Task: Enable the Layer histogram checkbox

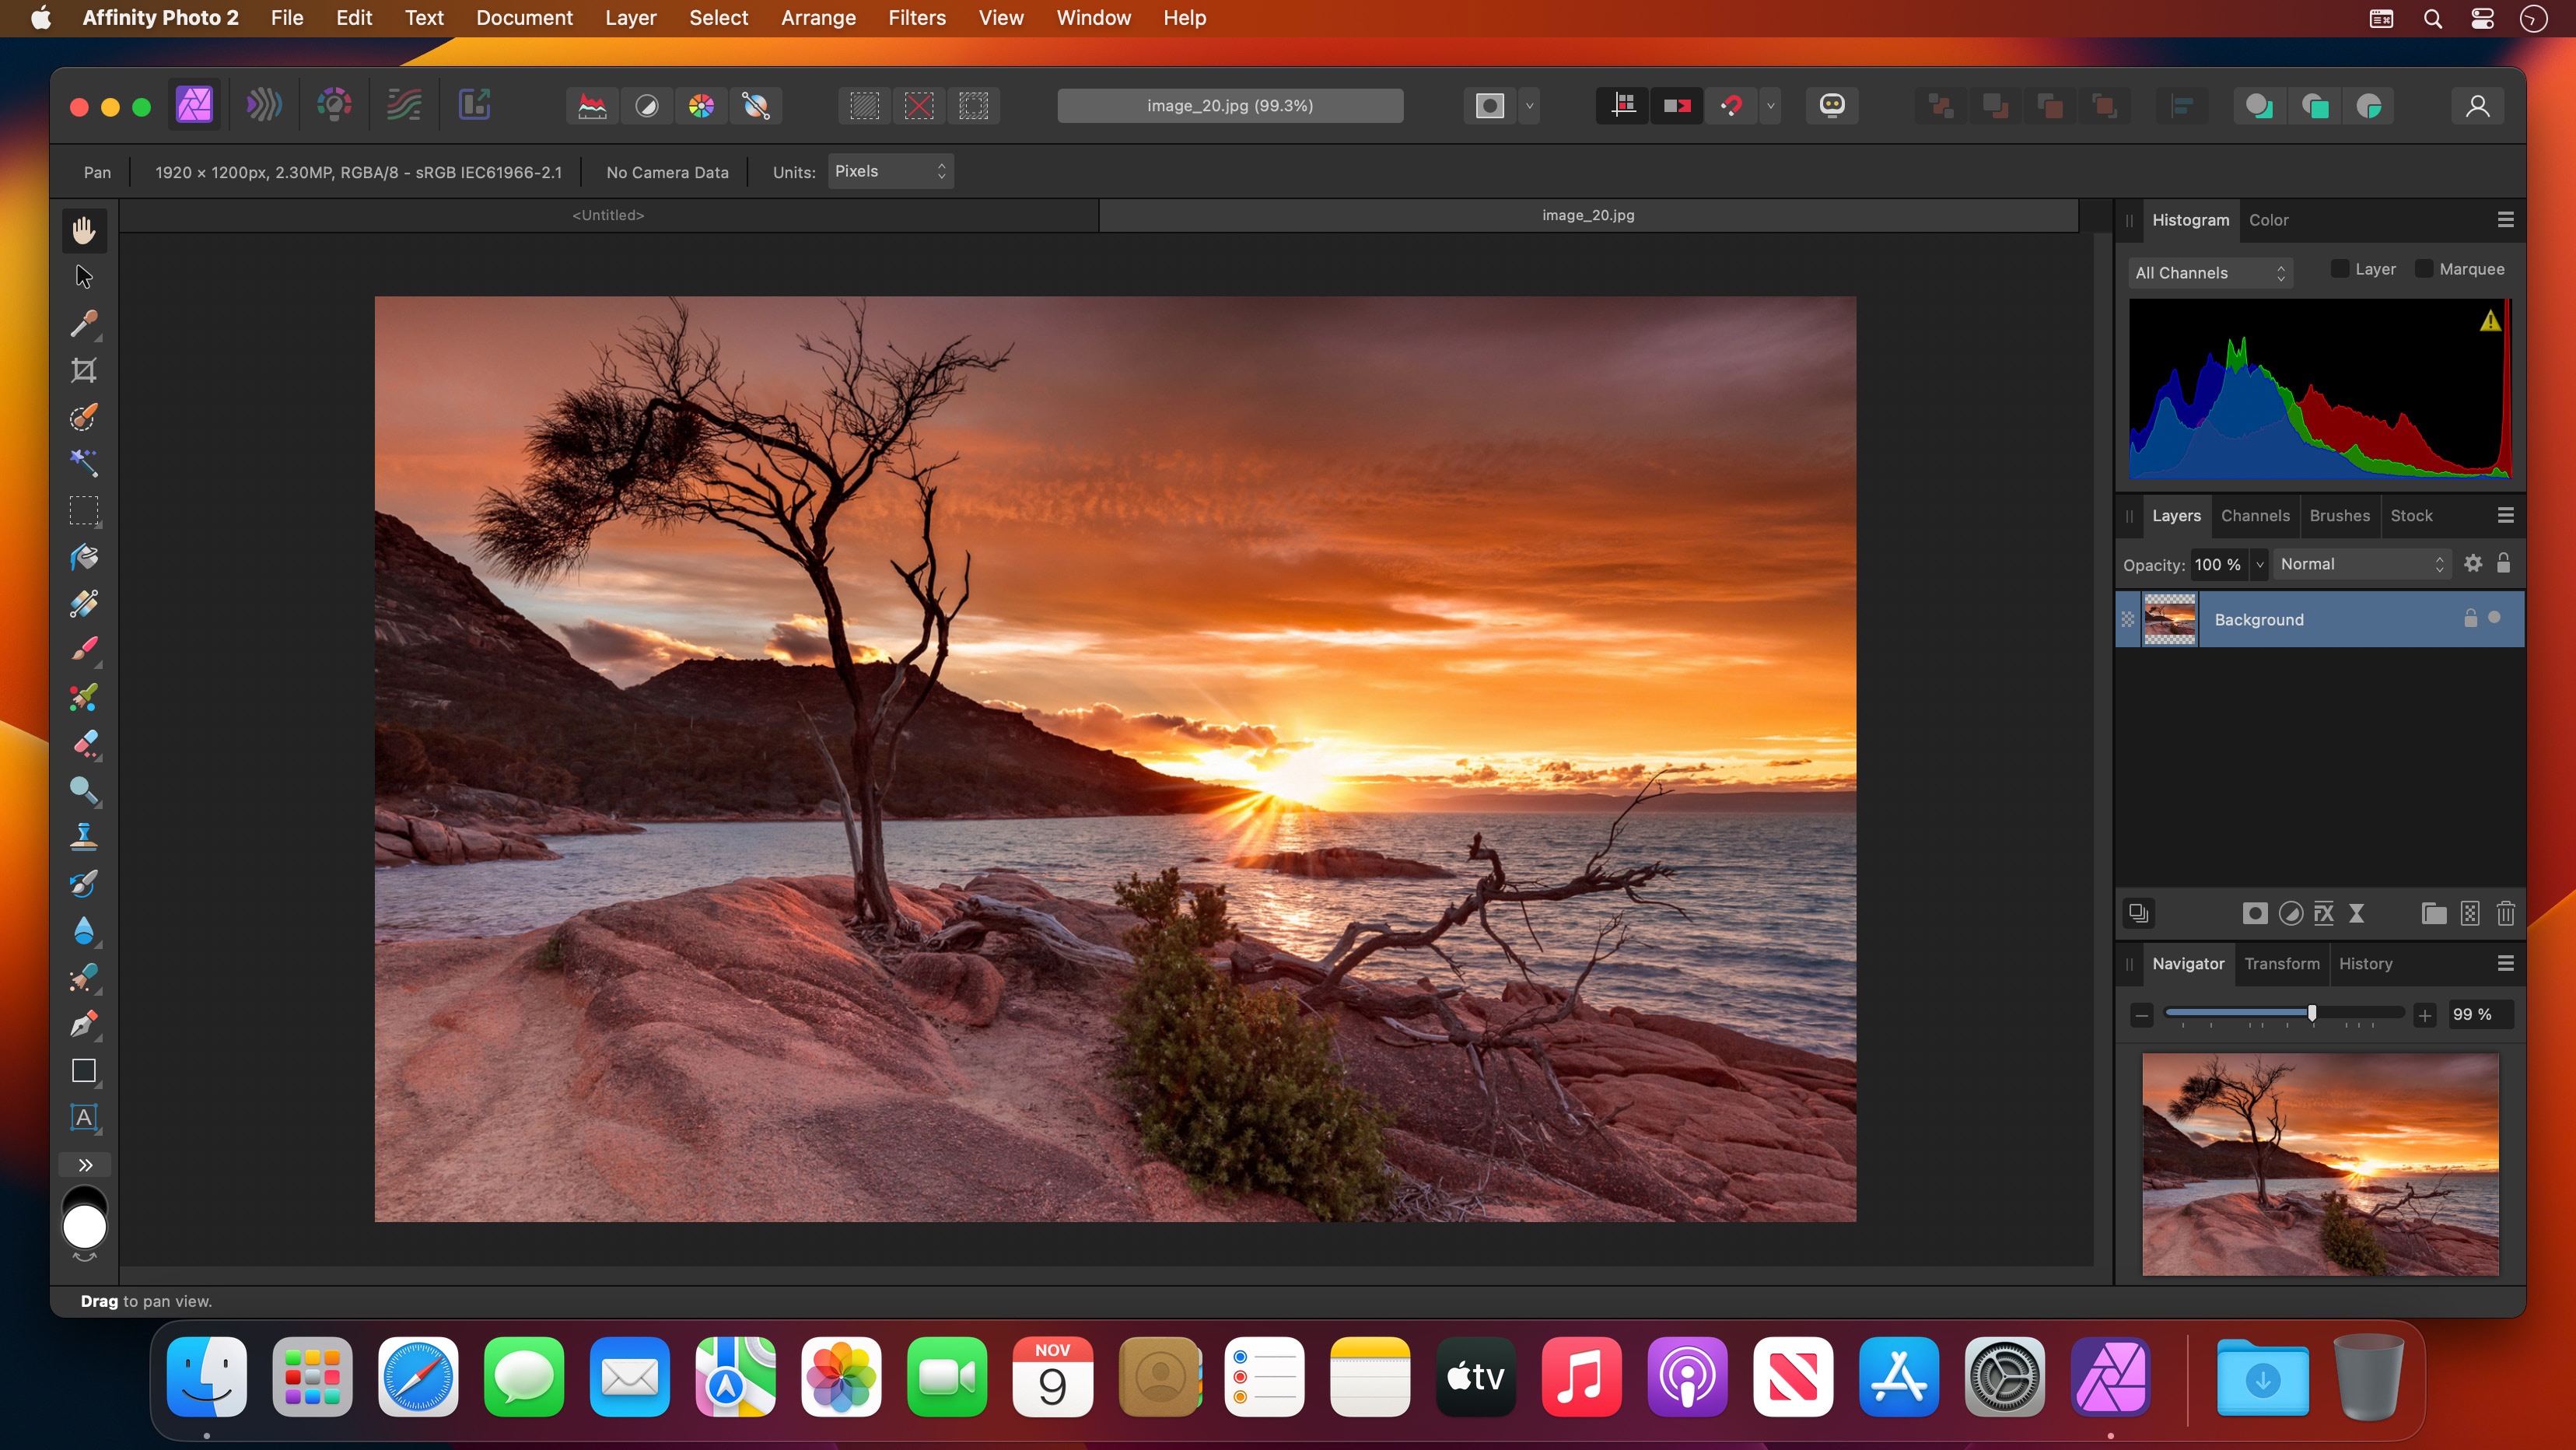Action: (2339, 269)
